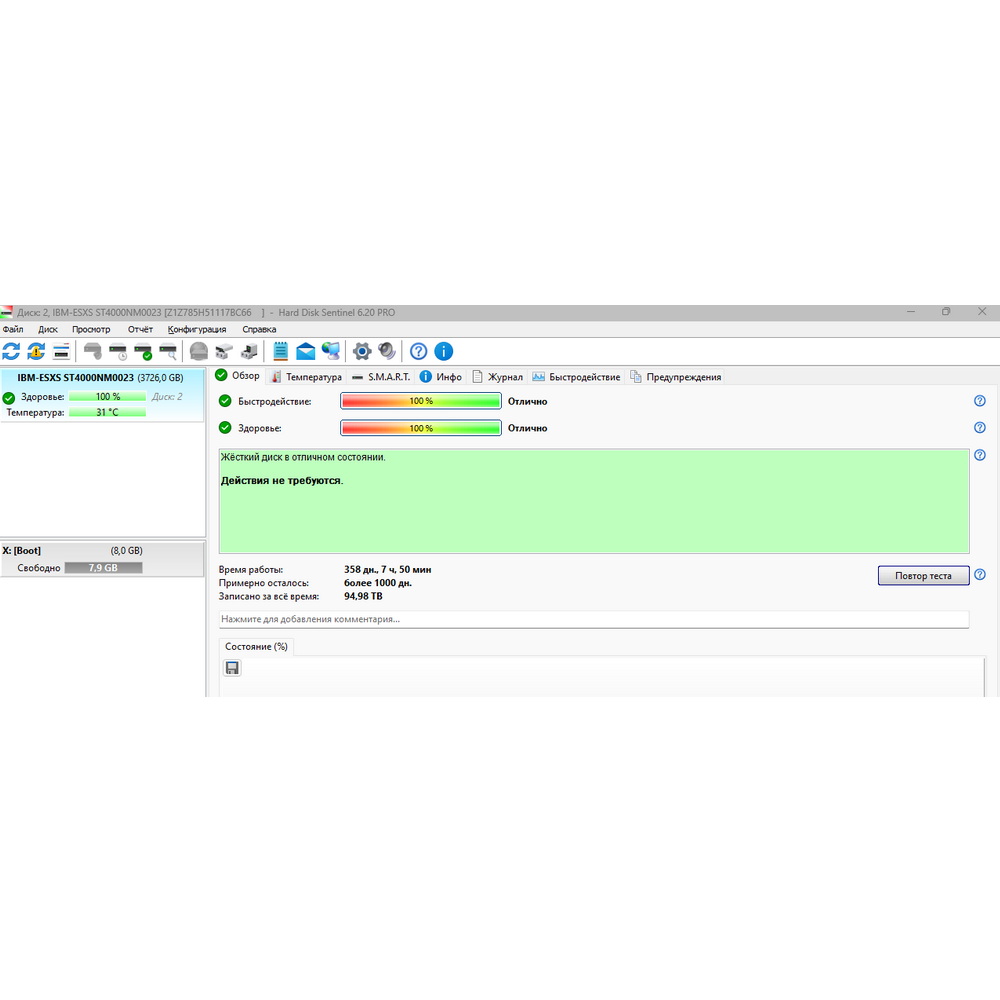
Task: Click the Повтор теста button
Action: tap(923, 575)
